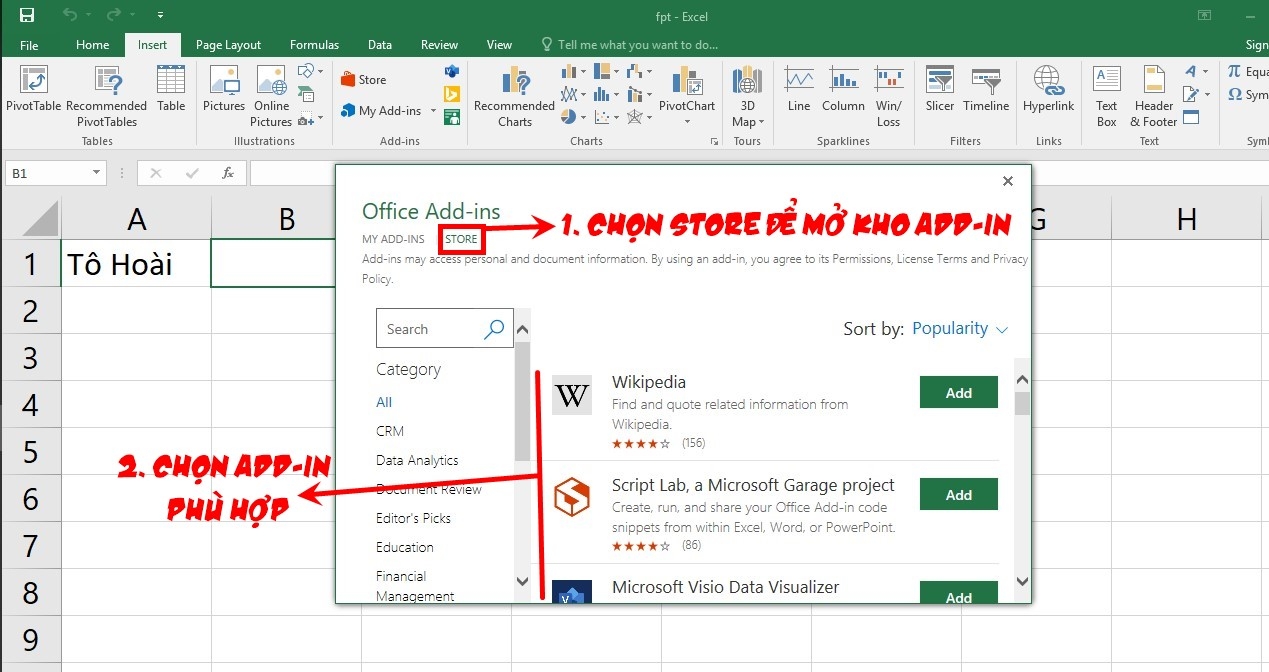Add the Wikipedia add-in
1269x672 pixels.
click(x=958, y=393)
